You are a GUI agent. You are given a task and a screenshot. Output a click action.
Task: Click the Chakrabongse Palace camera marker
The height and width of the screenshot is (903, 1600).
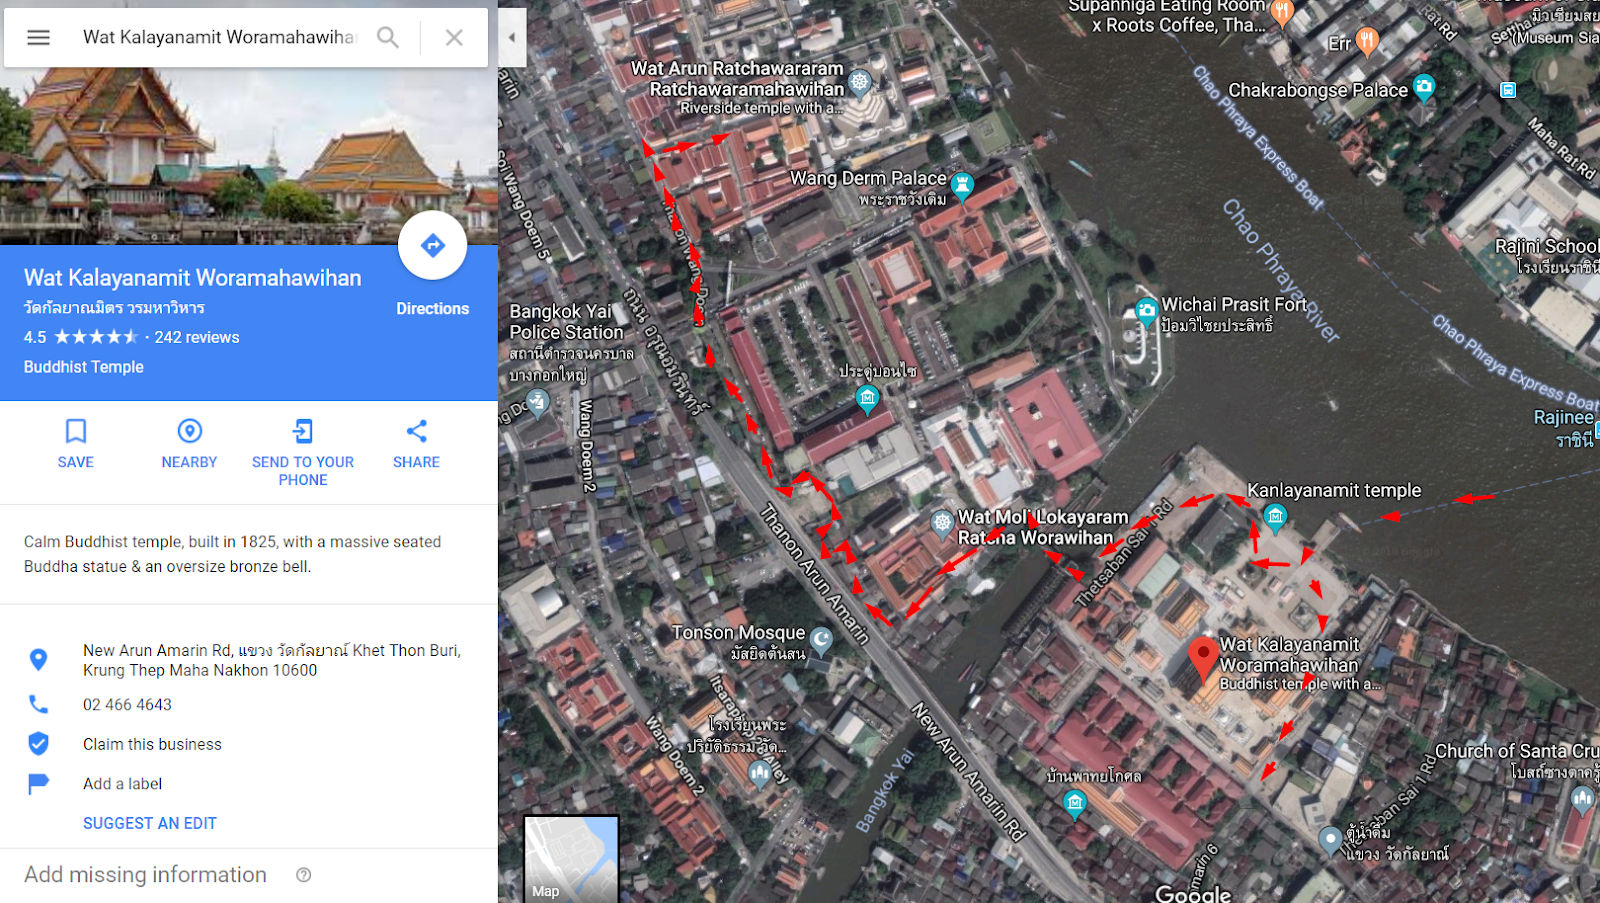(x=1424, y=88)
